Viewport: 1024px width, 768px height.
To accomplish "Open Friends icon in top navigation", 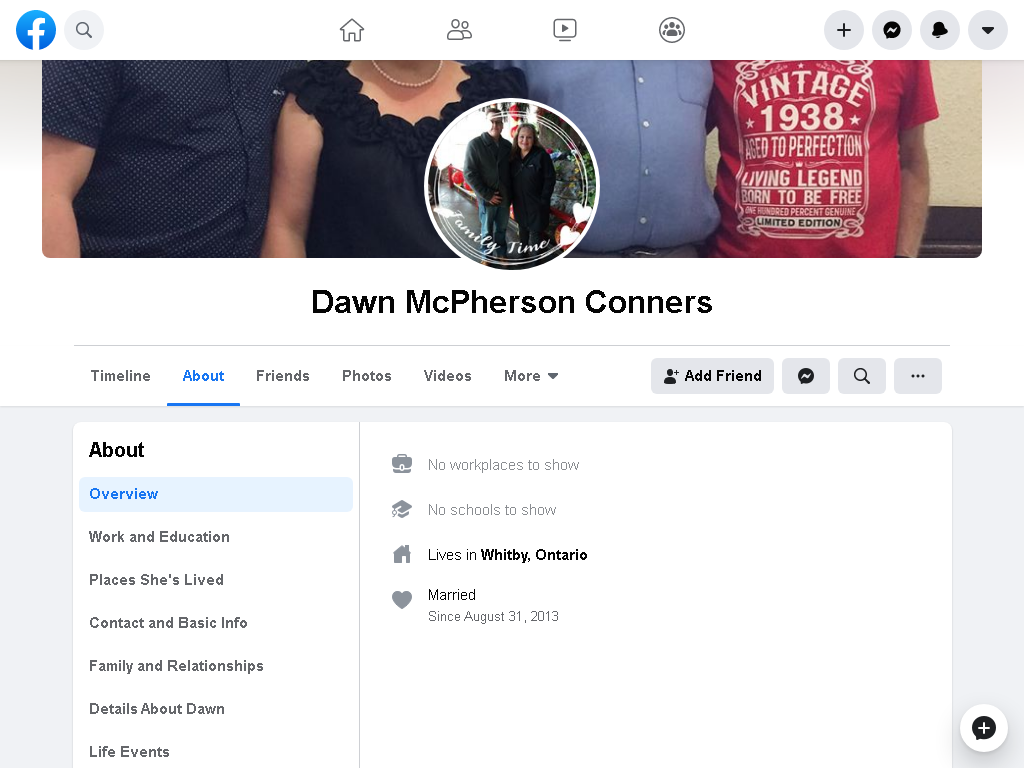I will tap(459, 30).
